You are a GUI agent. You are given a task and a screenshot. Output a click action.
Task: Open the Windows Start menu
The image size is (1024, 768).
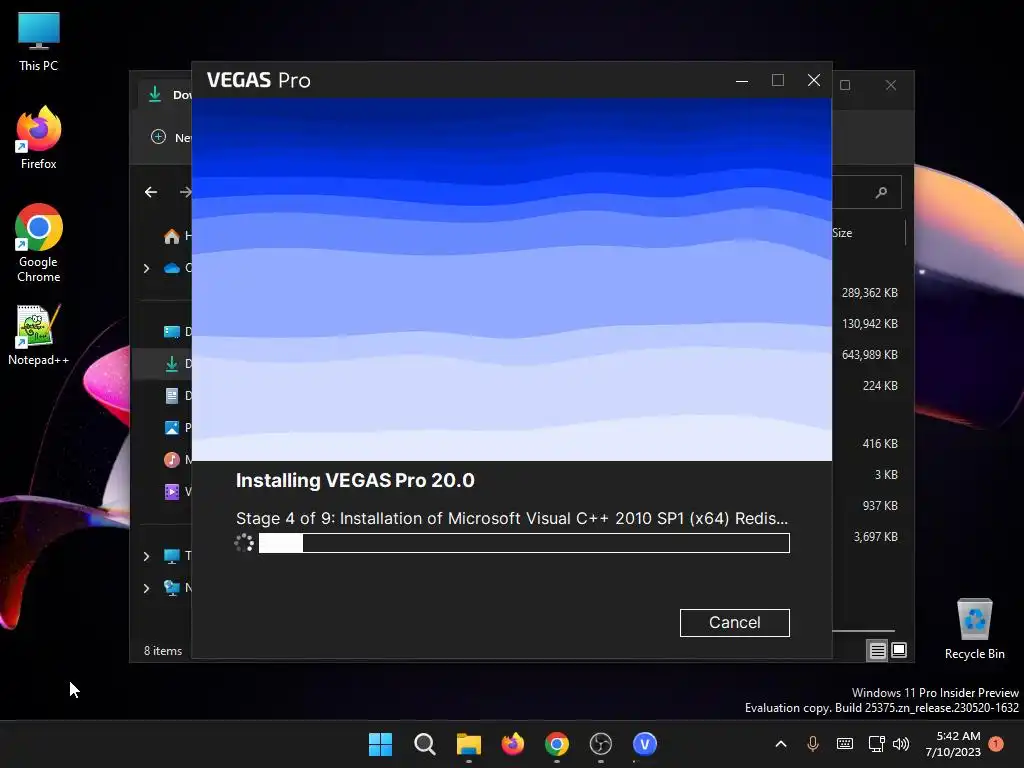(380, 744)
